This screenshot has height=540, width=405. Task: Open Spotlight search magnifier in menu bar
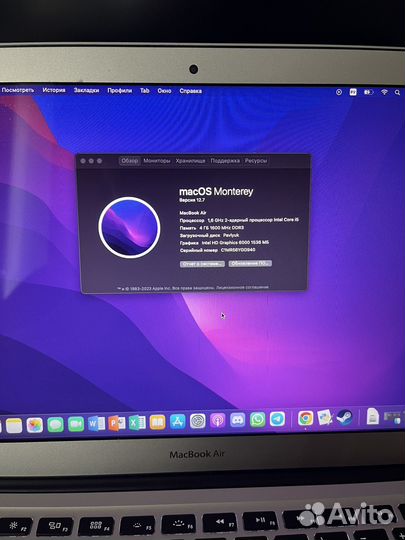[397, 92]
